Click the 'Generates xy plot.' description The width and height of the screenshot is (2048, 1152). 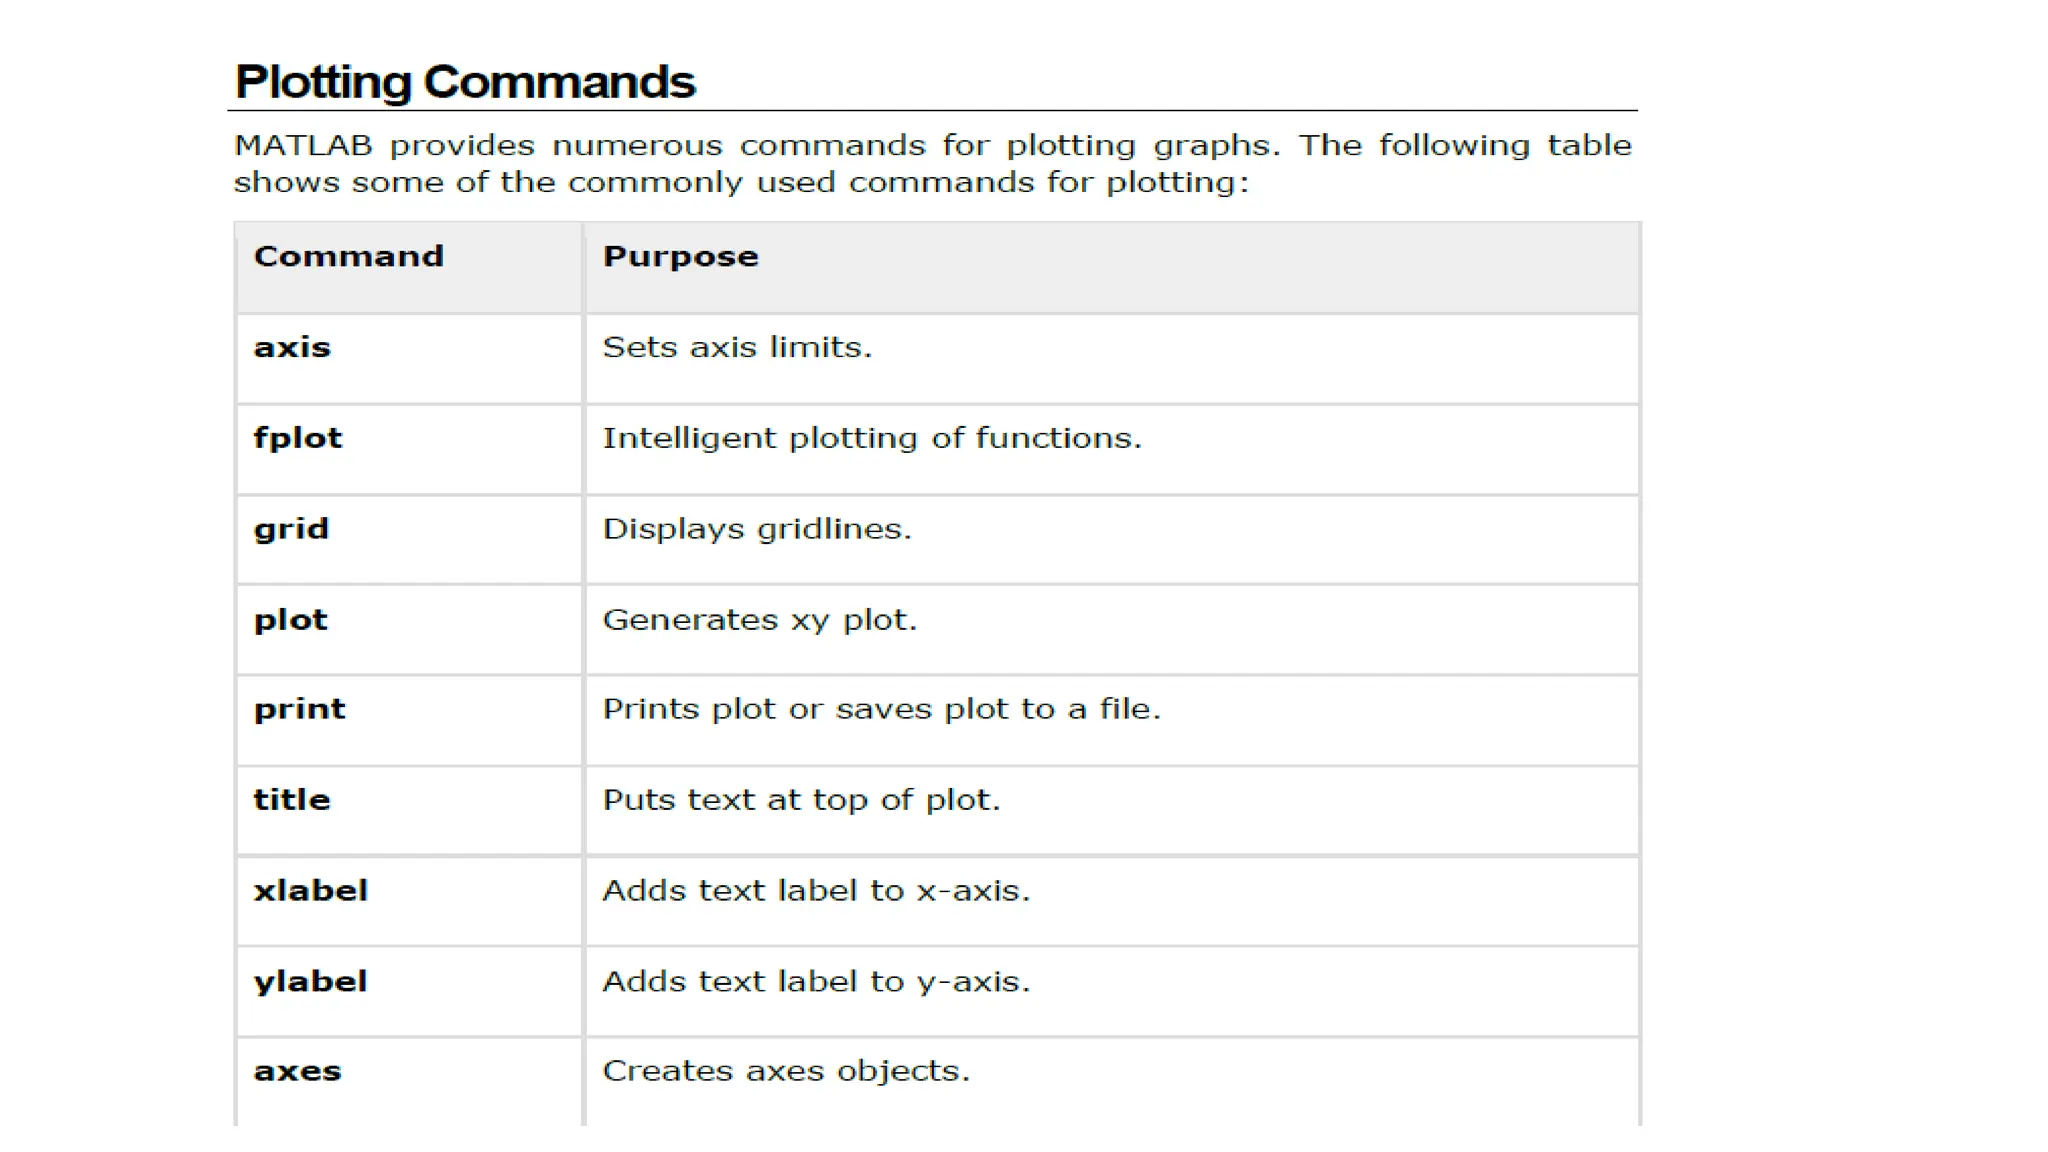tap(760, 620)
